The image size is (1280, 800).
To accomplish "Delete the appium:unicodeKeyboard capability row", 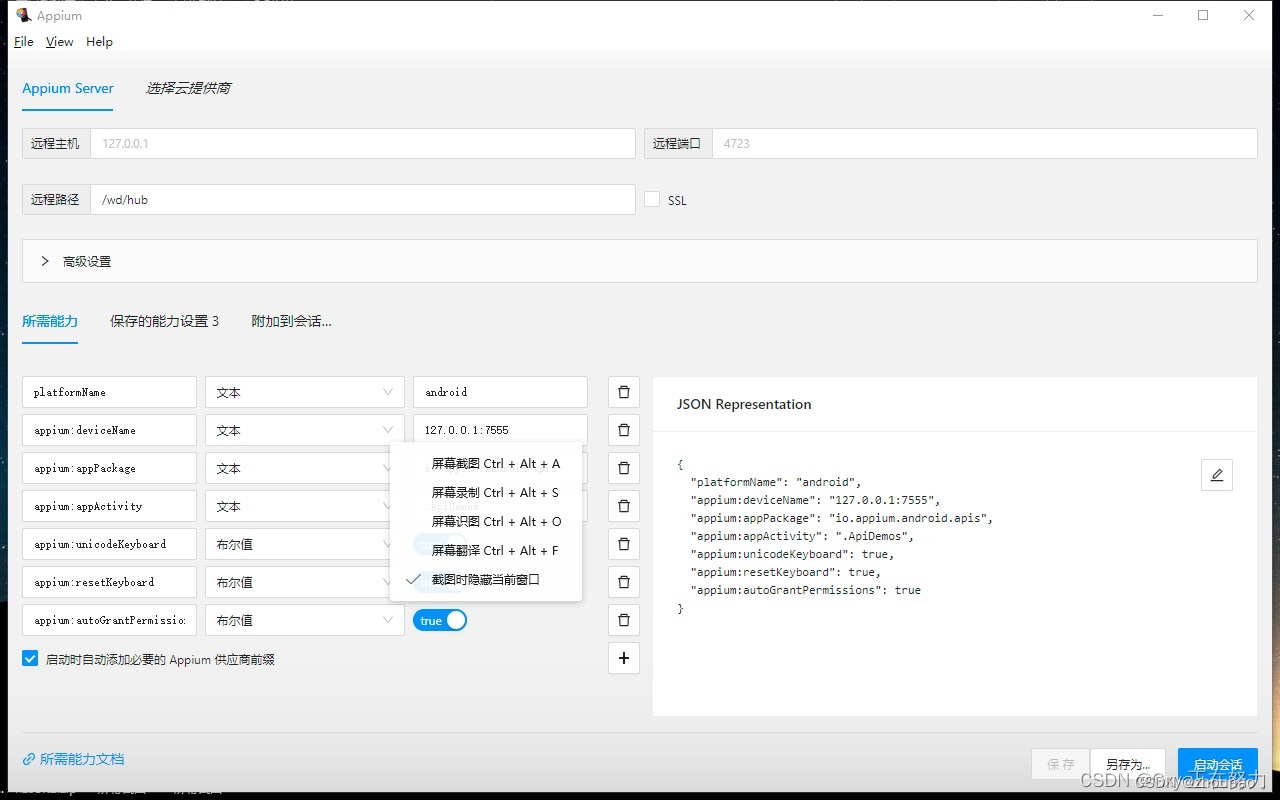I will pyautogui.click(x=624, y=544).
